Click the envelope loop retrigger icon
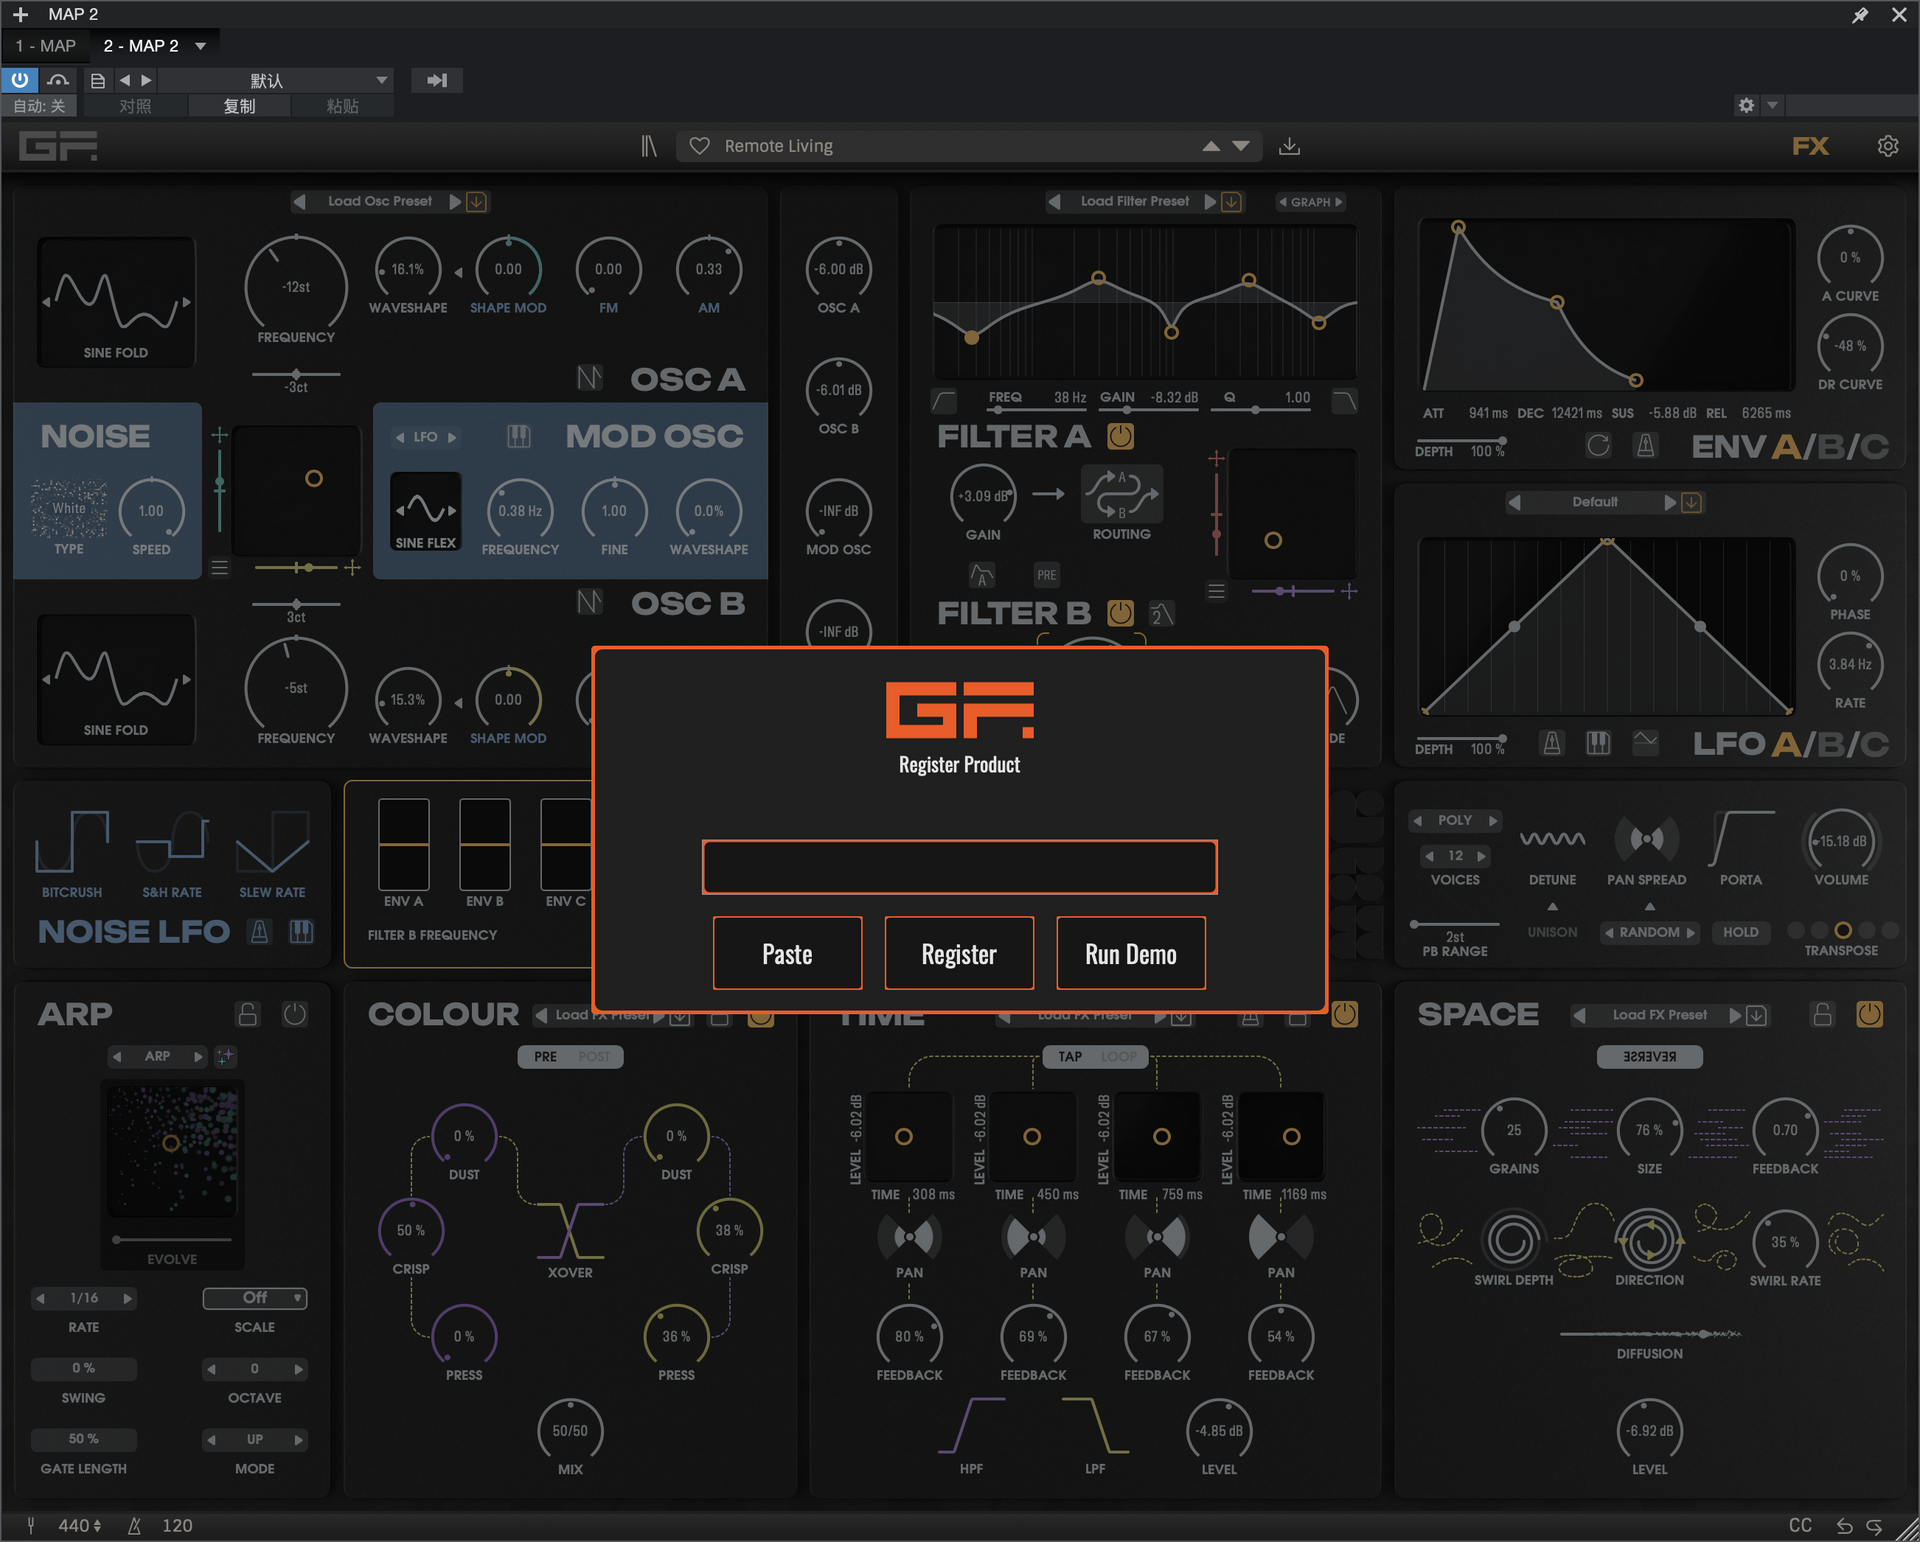This screenshot has height=1542, width=1920. tap(1598, 446)
